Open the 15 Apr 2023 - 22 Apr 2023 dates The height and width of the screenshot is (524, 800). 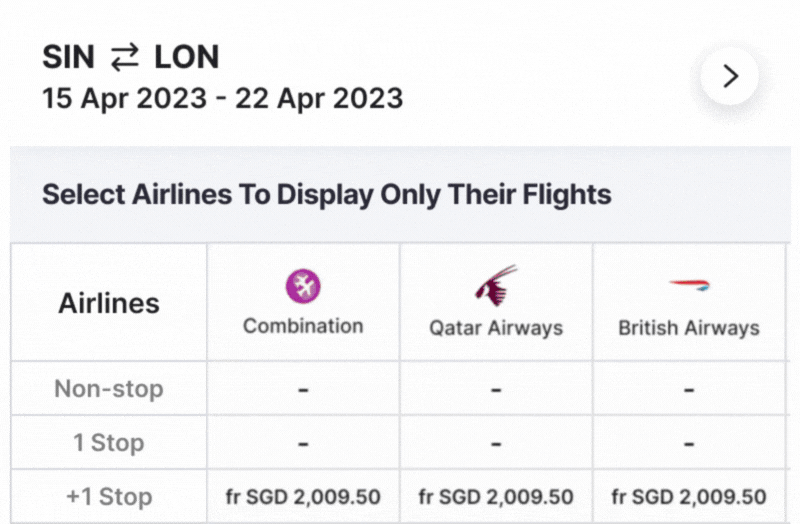(222, 98)
